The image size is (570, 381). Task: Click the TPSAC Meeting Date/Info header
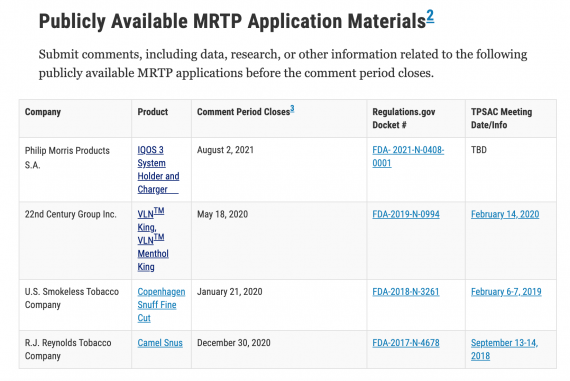[511, 119]
